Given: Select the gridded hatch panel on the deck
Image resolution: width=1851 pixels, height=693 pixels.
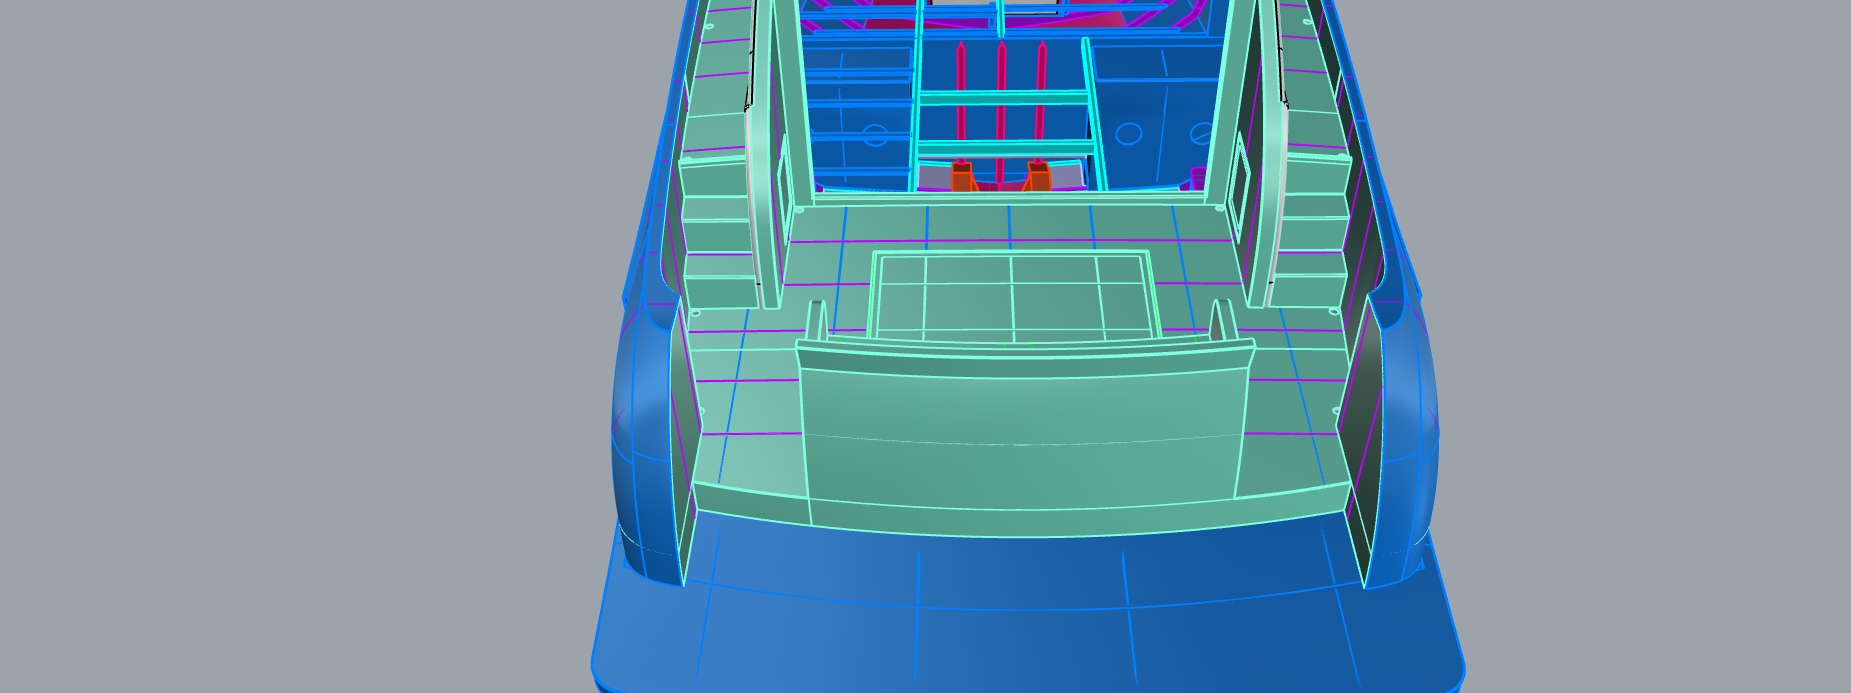Looking at the screenshot, I should [1012, 296].
